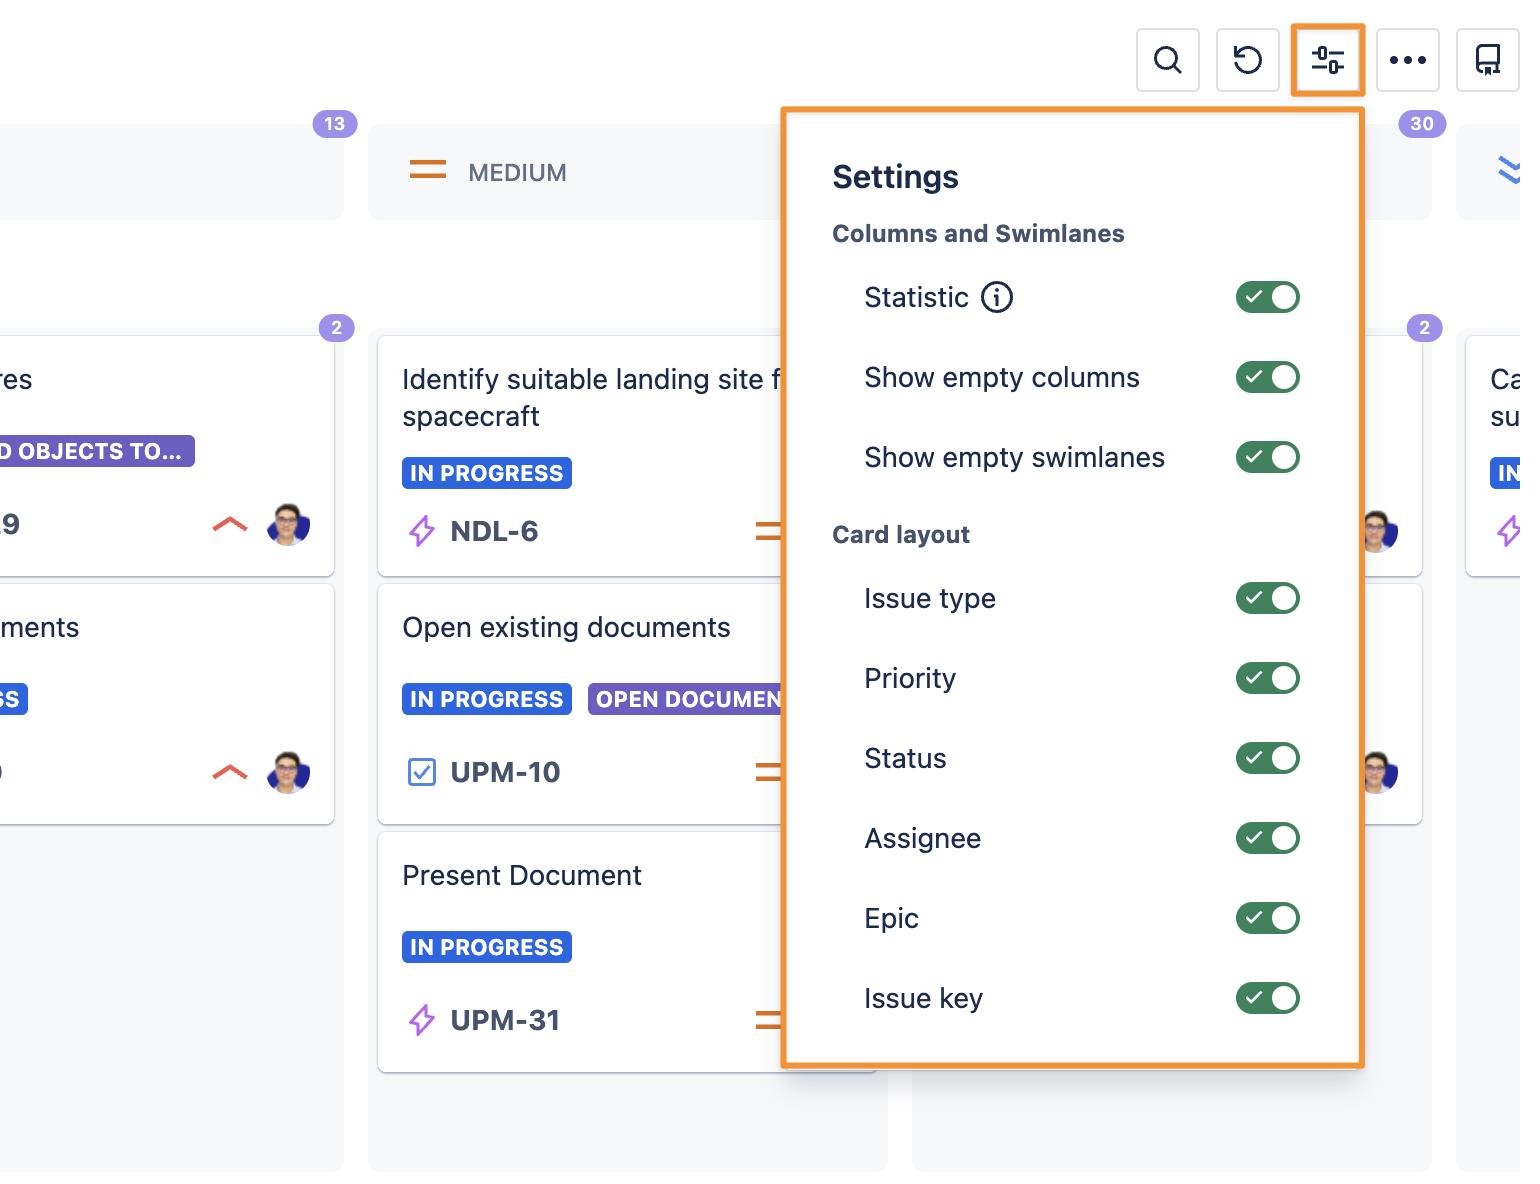This screenshot has height=1184, width=1540.
Task: Turn off the Assignee toggle
Action: pyautogui.click(x=1267, y=838)
